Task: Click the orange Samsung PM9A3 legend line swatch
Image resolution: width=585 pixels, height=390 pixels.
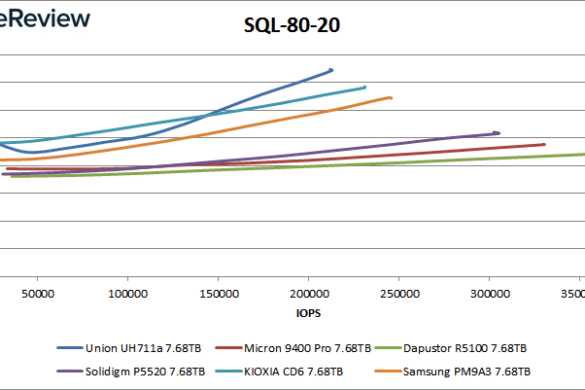Action: coord(387,371)
